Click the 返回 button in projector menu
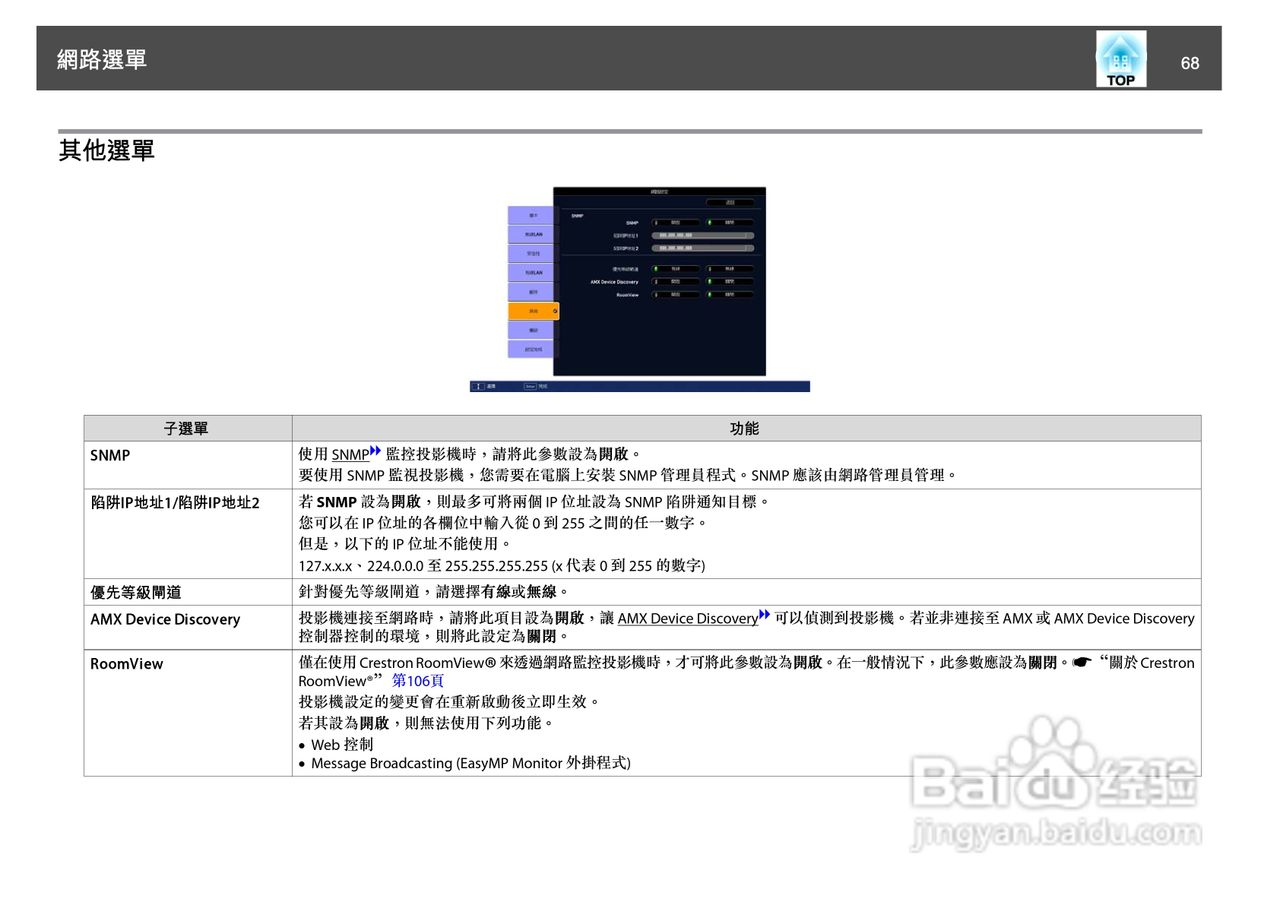 pos(730,202)
